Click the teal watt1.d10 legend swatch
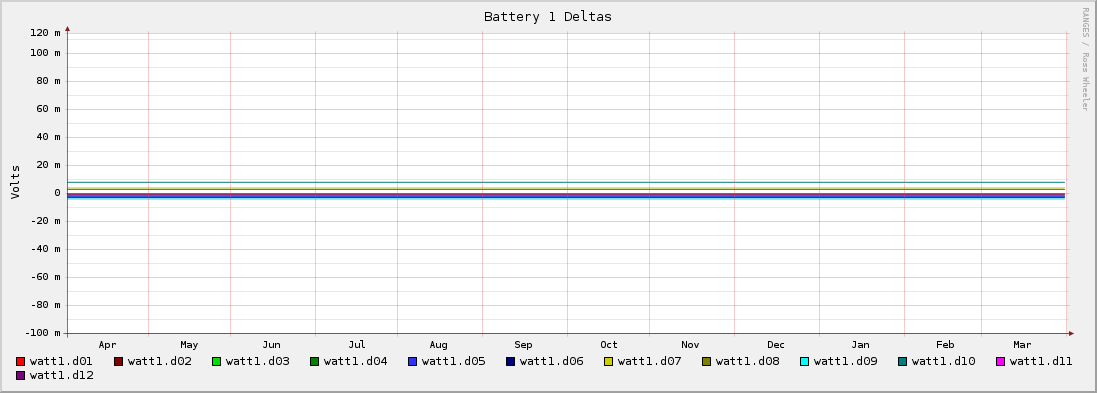This screenshot has height=393, width=1097. (x=902, y=362)
